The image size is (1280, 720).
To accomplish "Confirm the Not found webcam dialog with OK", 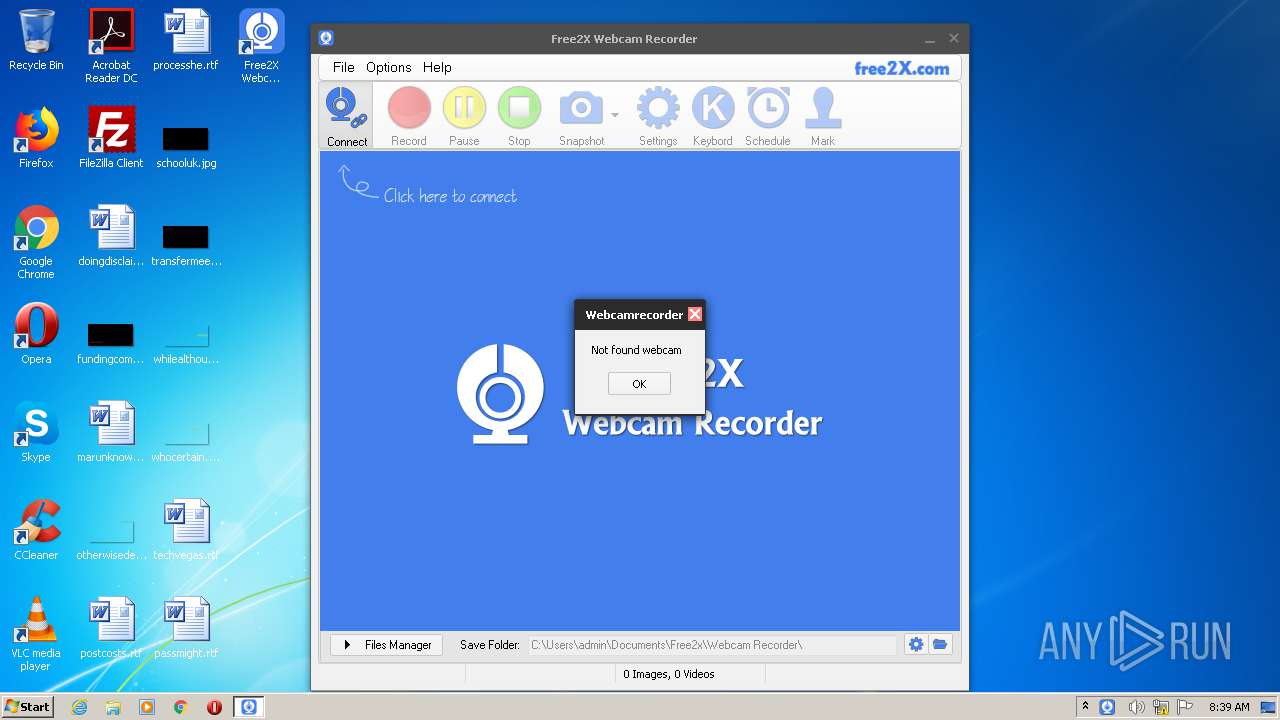I will 639,384.
